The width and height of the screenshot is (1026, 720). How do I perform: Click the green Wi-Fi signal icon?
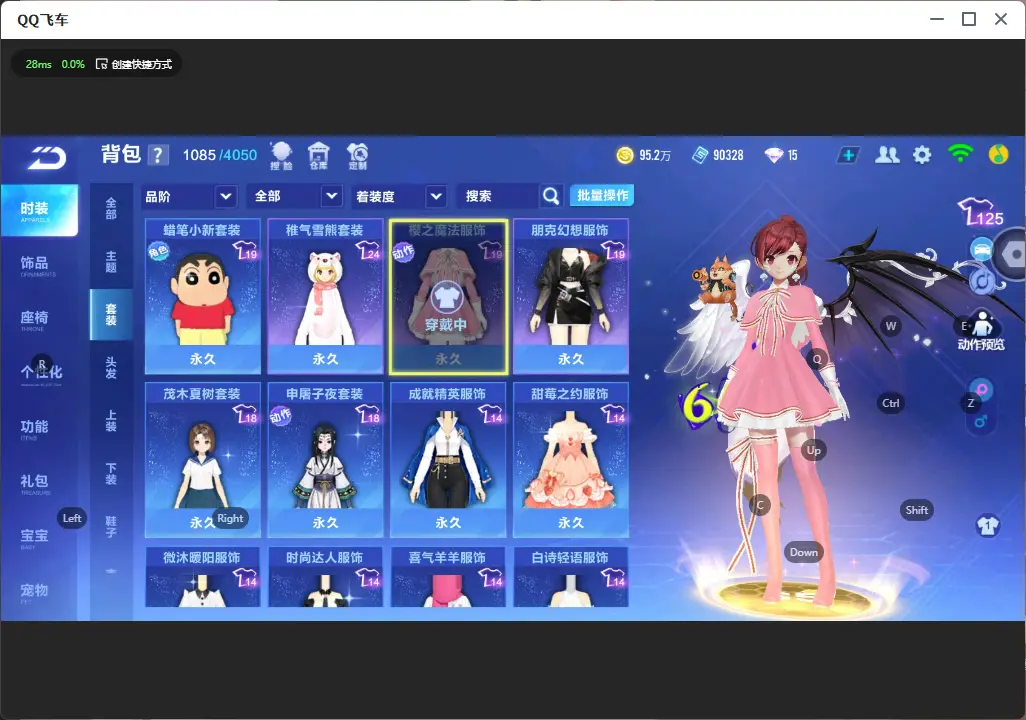(960, 154)
